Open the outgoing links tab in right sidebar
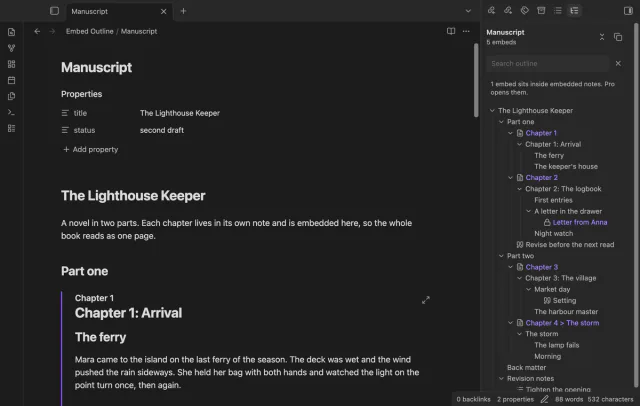Image resolution: width=640 pixels, height=406 pixels. tap(508, 11)
